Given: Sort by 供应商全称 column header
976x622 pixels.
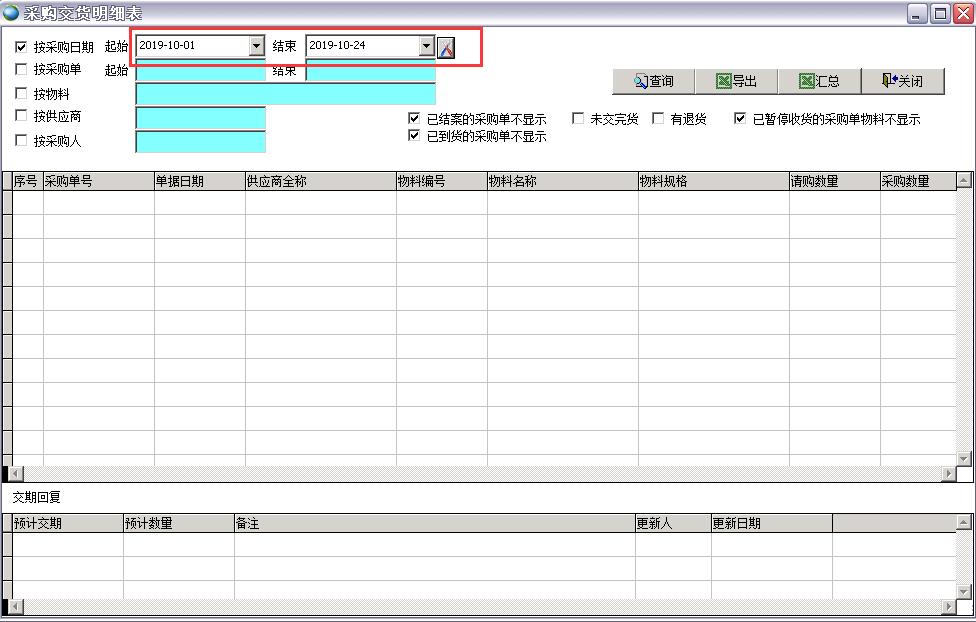Looking at the screenshot, I should 320,181.
